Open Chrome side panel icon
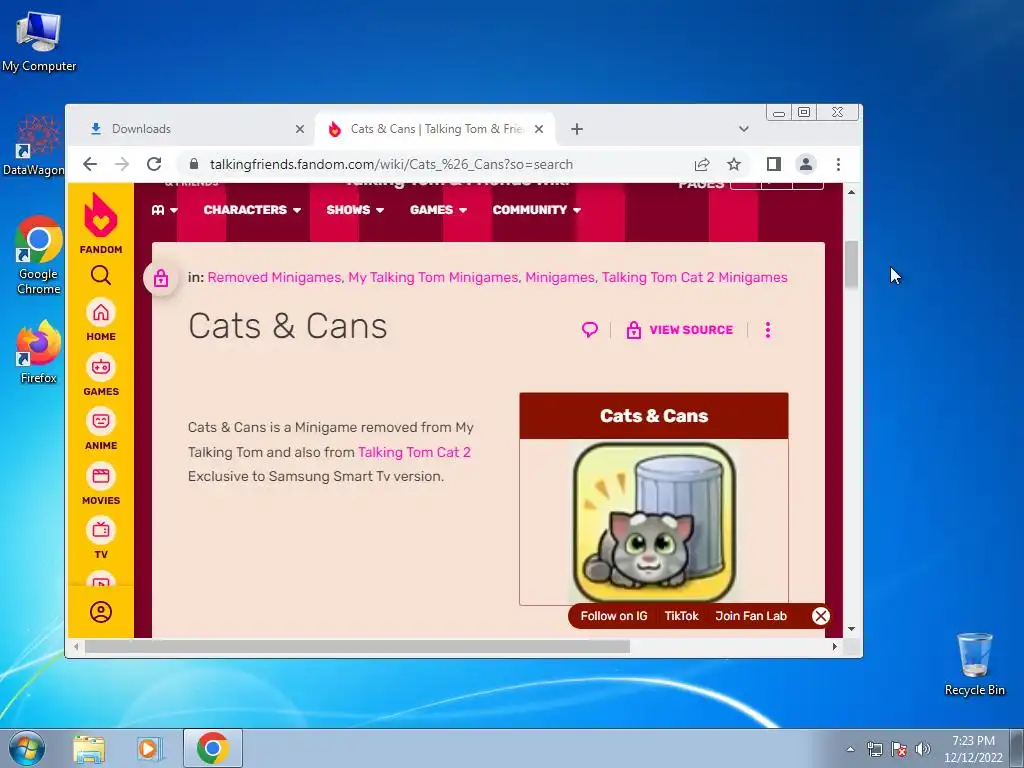 coord(774,164)
